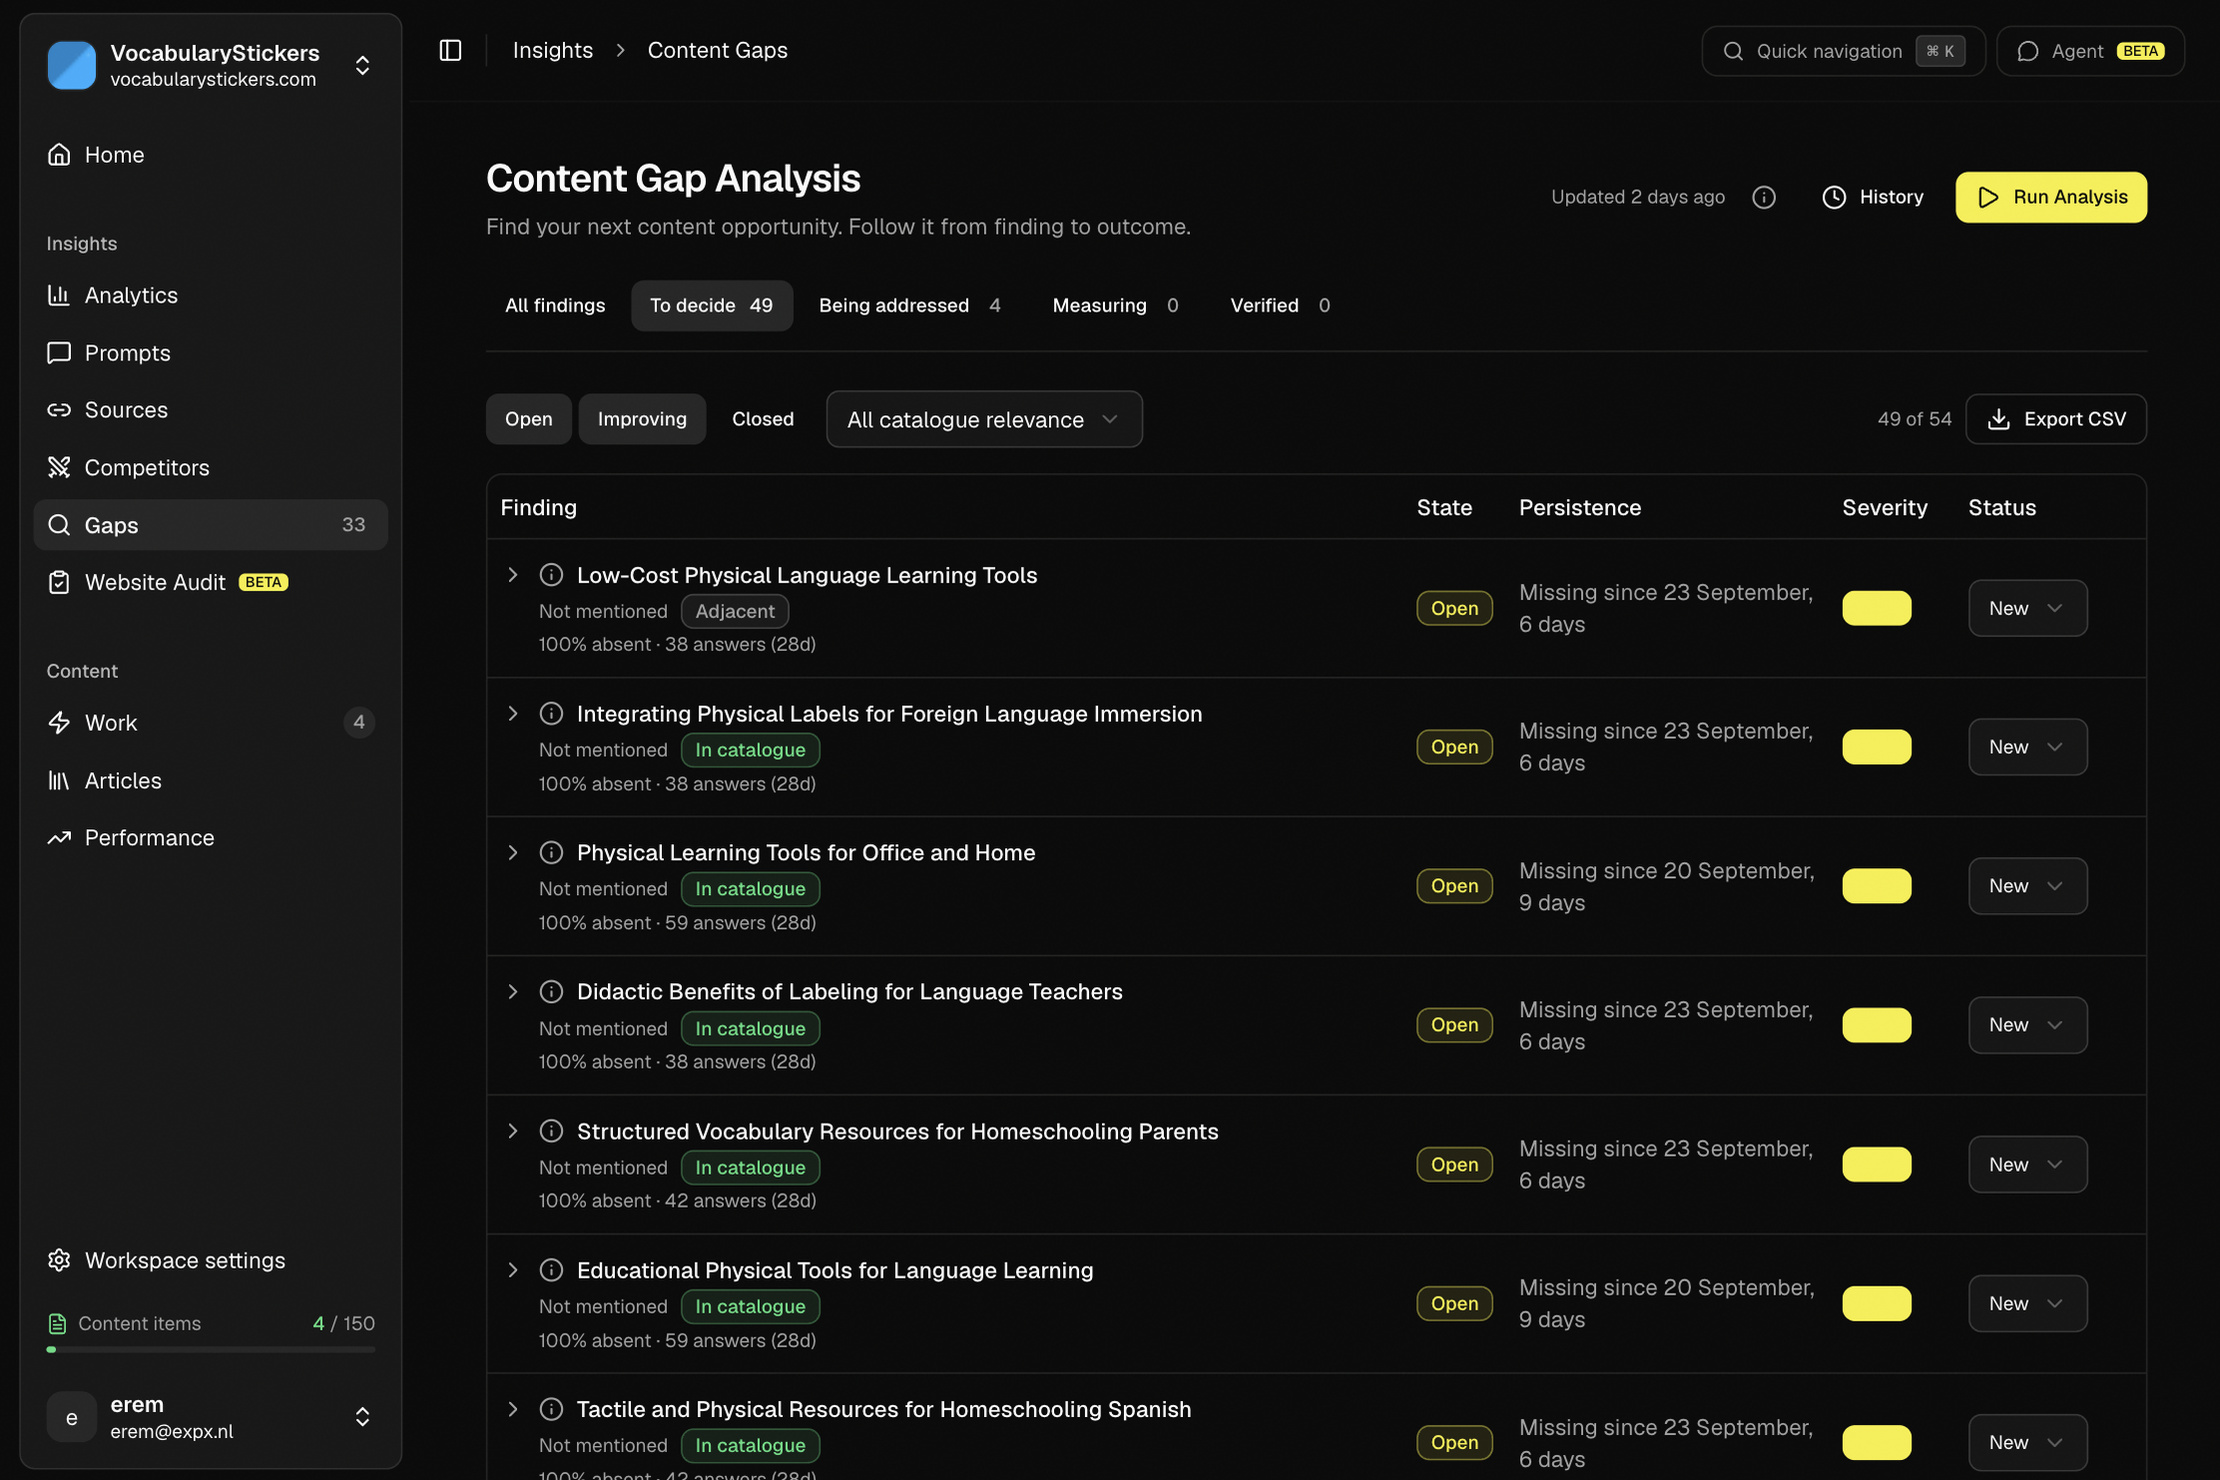Image resolution: width=2220 pixels, height=1480 pixels.
Task: Switch to Being addressed tab
Action: (910, 305)
